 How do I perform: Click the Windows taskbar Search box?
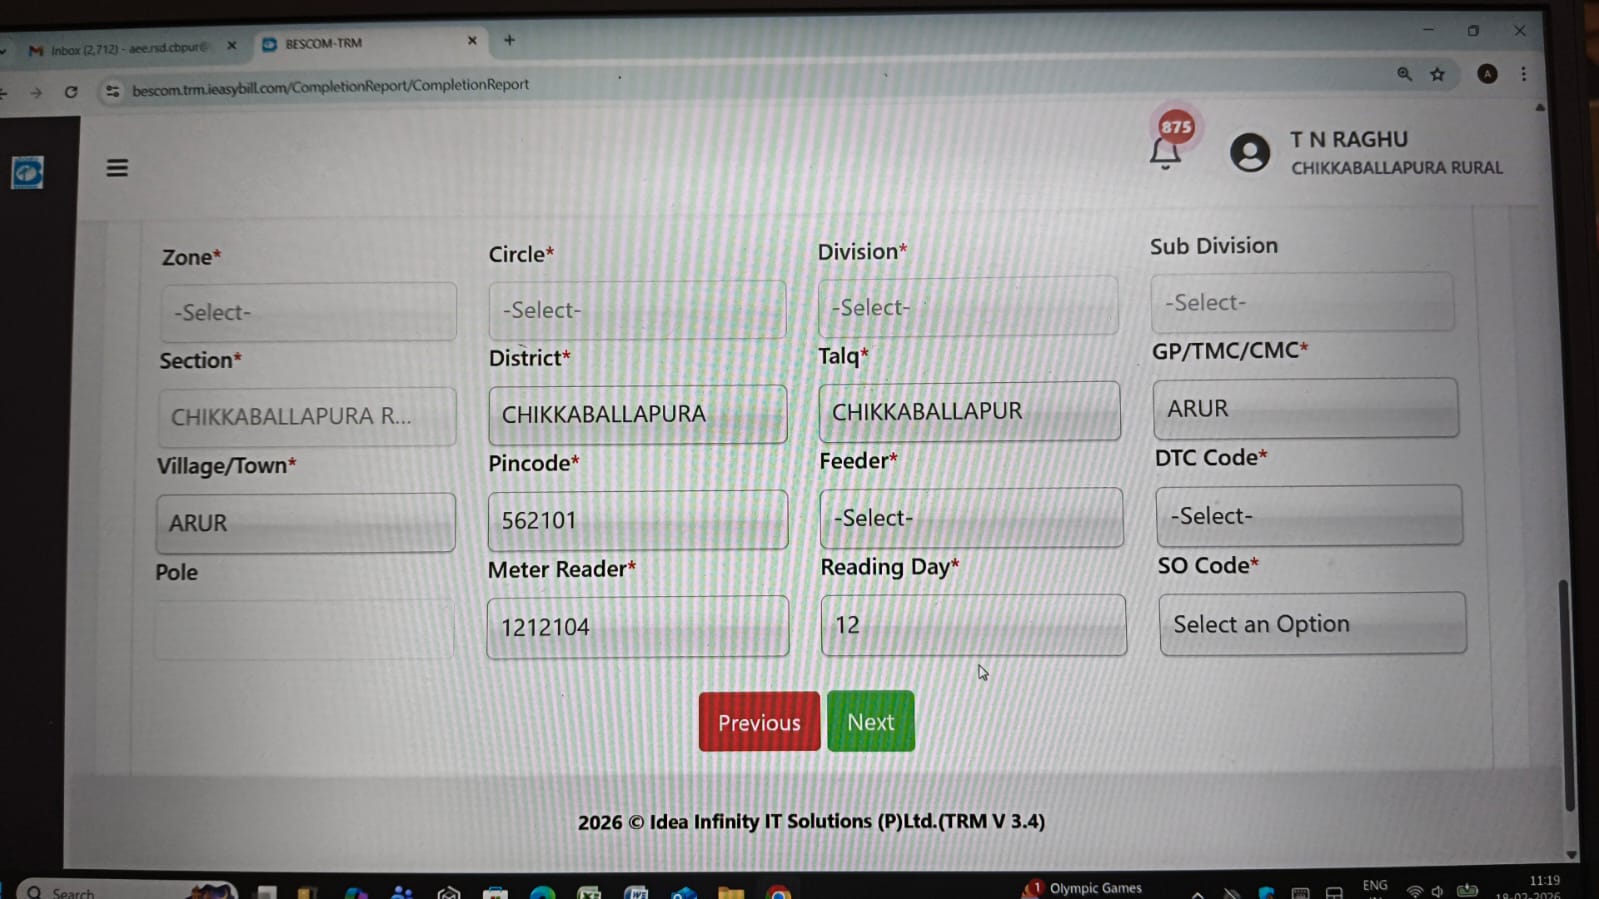tap(128, 891)
